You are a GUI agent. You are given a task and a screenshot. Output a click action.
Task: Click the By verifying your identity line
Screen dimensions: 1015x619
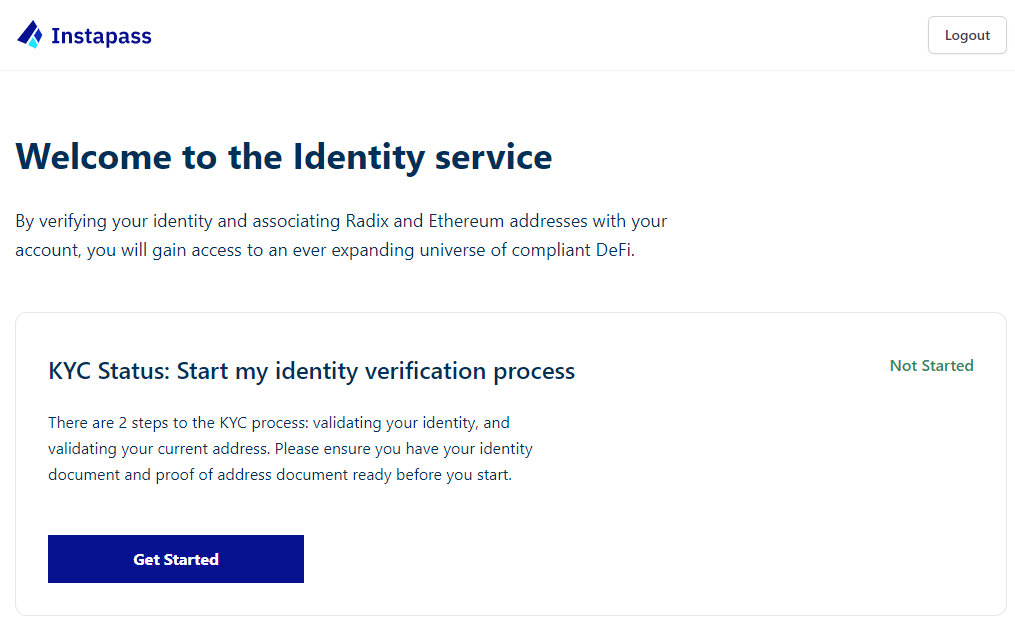(x=341, y=221)
